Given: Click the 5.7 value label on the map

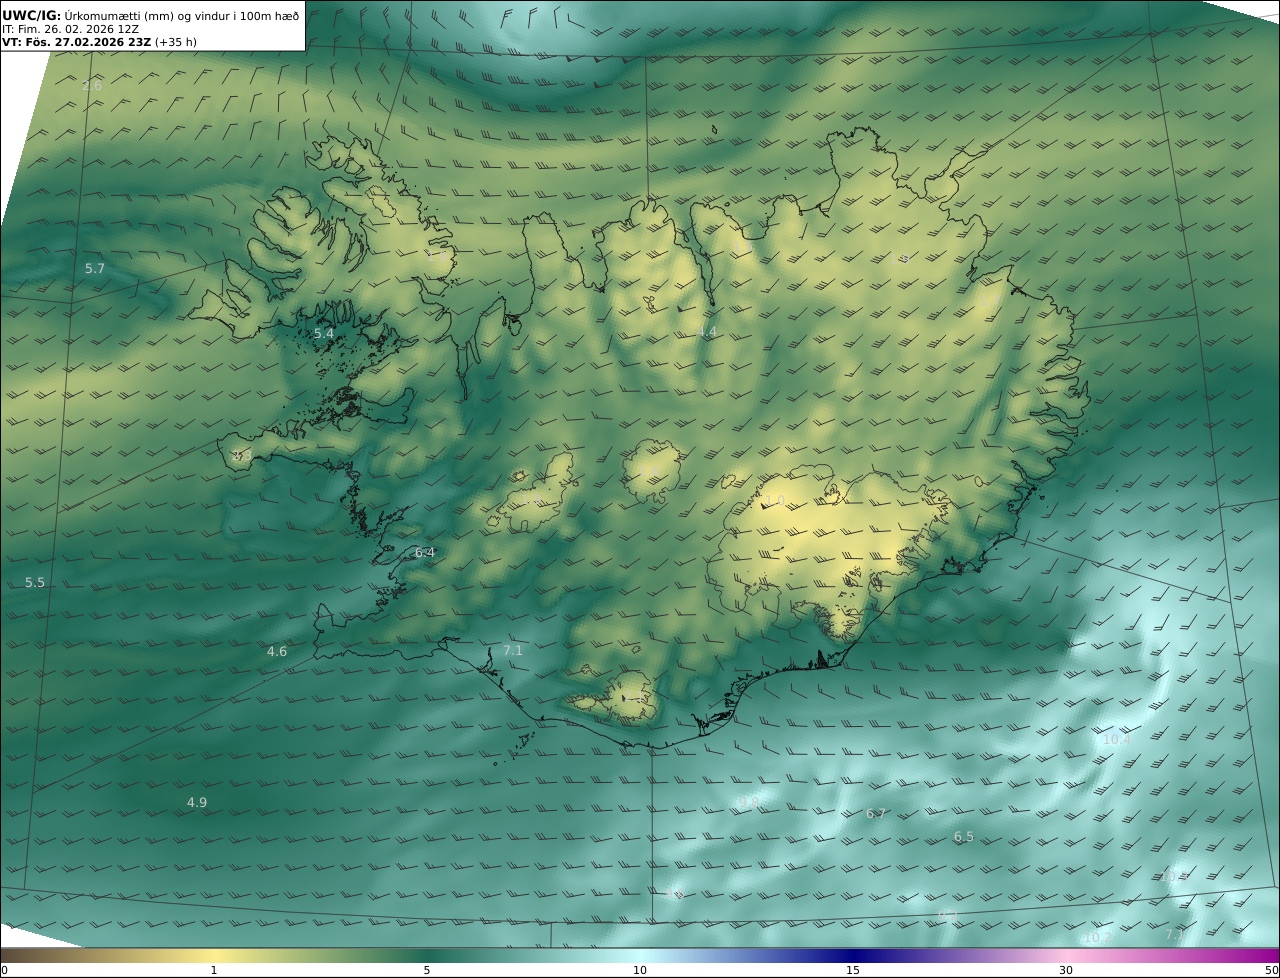Looking at the screenshot, I should coord(95,269).
